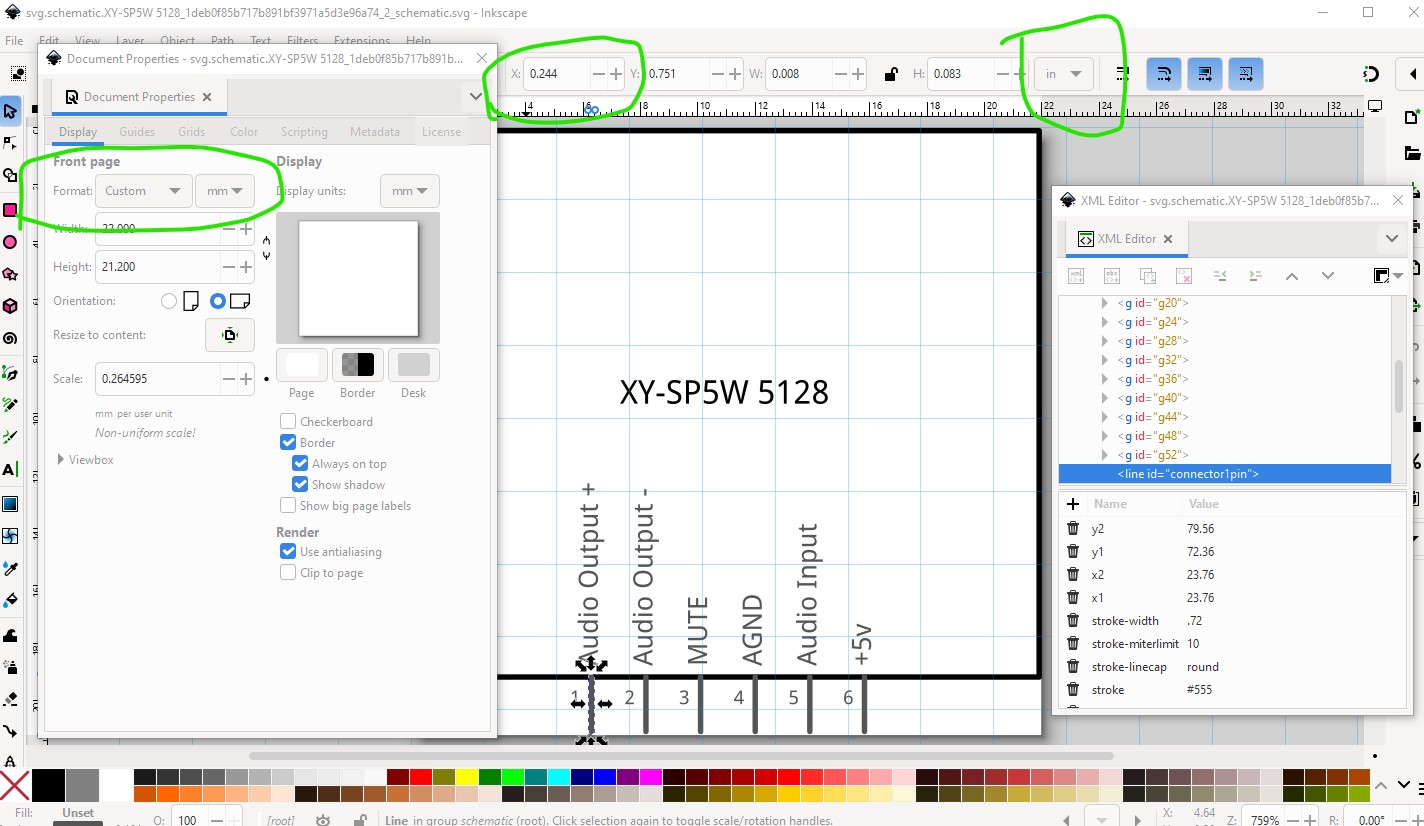The height and width of the screenshot is (826, 1424).
Task: Select the 3D Box tool
Action: pyautogui.click(x=10, y=306)
